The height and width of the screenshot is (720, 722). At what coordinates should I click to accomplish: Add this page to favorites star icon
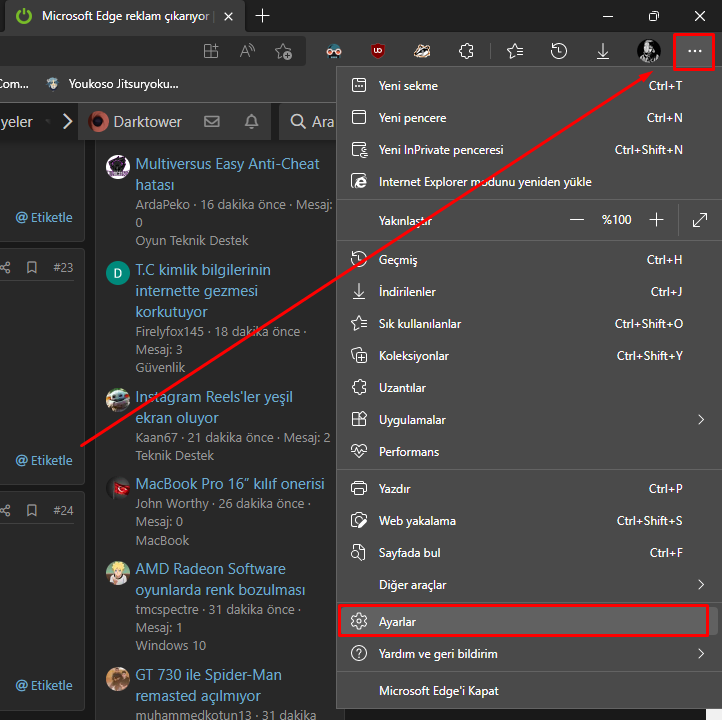[x=283, y=51]
